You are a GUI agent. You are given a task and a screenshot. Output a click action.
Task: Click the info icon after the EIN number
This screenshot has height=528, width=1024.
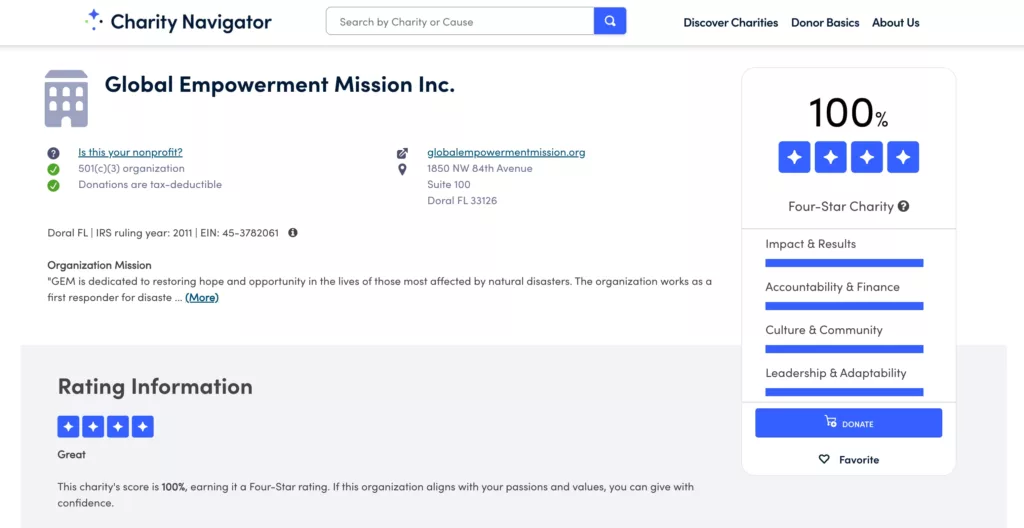(x=293, y=233)
